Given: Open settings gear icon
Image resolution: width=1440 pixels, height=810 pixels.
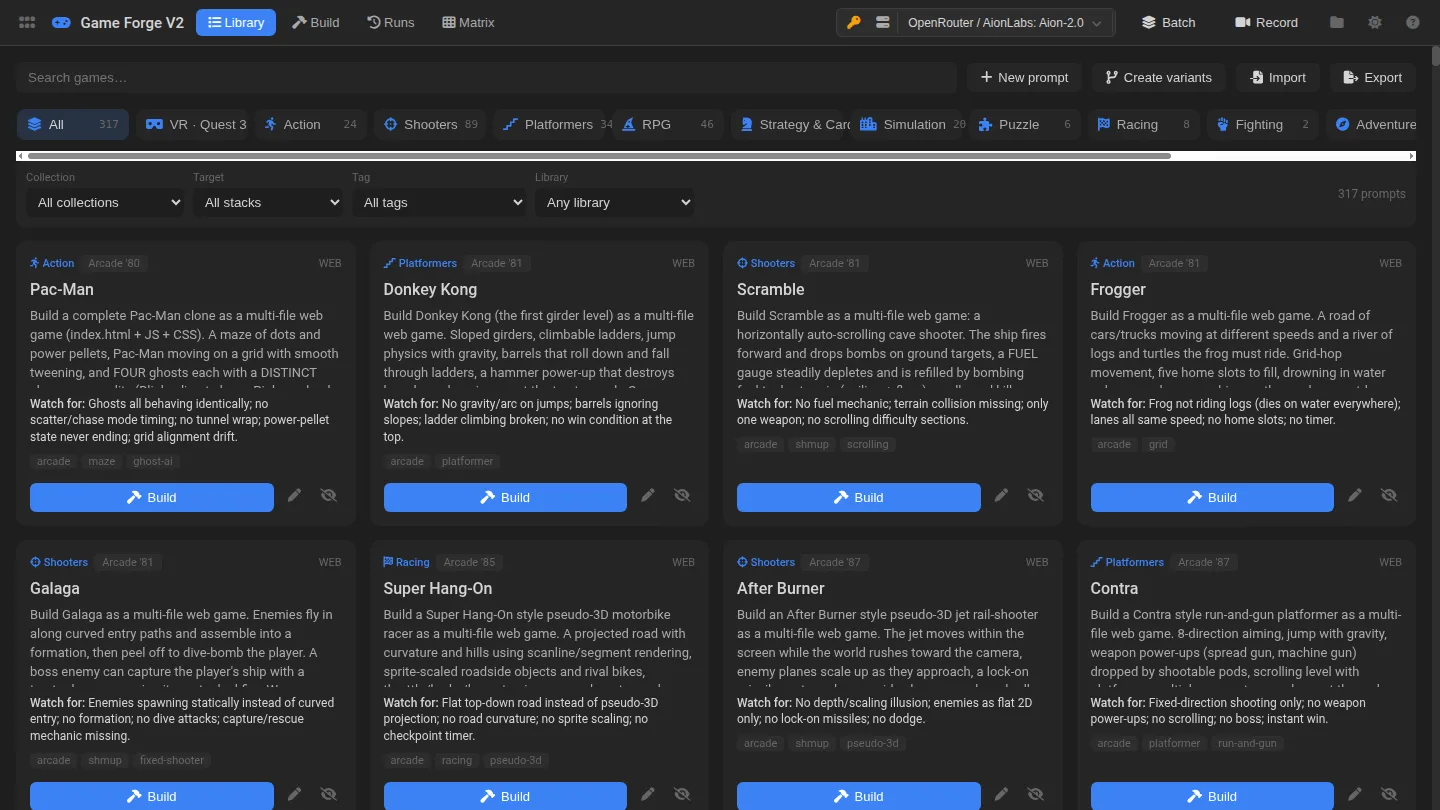Looking at the screenshot, I should point(1375,22).
